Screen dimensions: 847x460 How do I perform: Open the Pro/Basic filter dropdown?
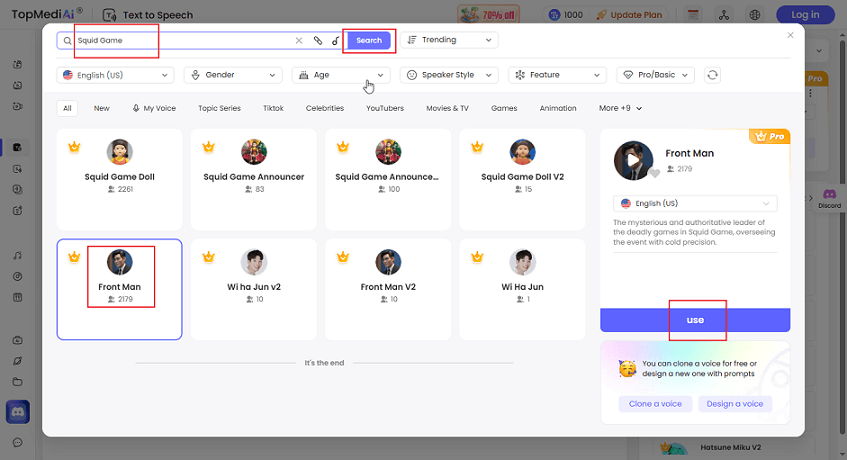655,75
